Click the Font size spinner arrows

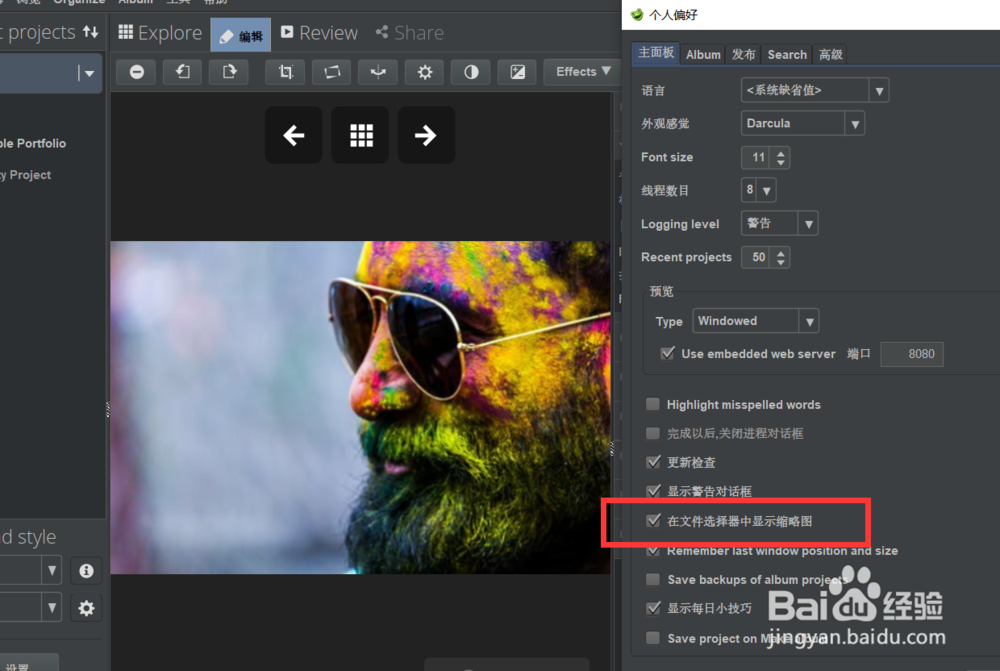pos(781,157)
